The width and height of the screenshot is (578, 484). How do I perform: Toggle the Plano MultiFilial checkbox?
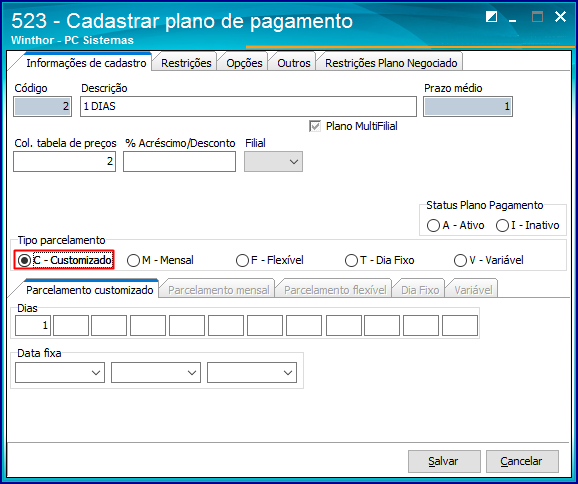[315, 126]
